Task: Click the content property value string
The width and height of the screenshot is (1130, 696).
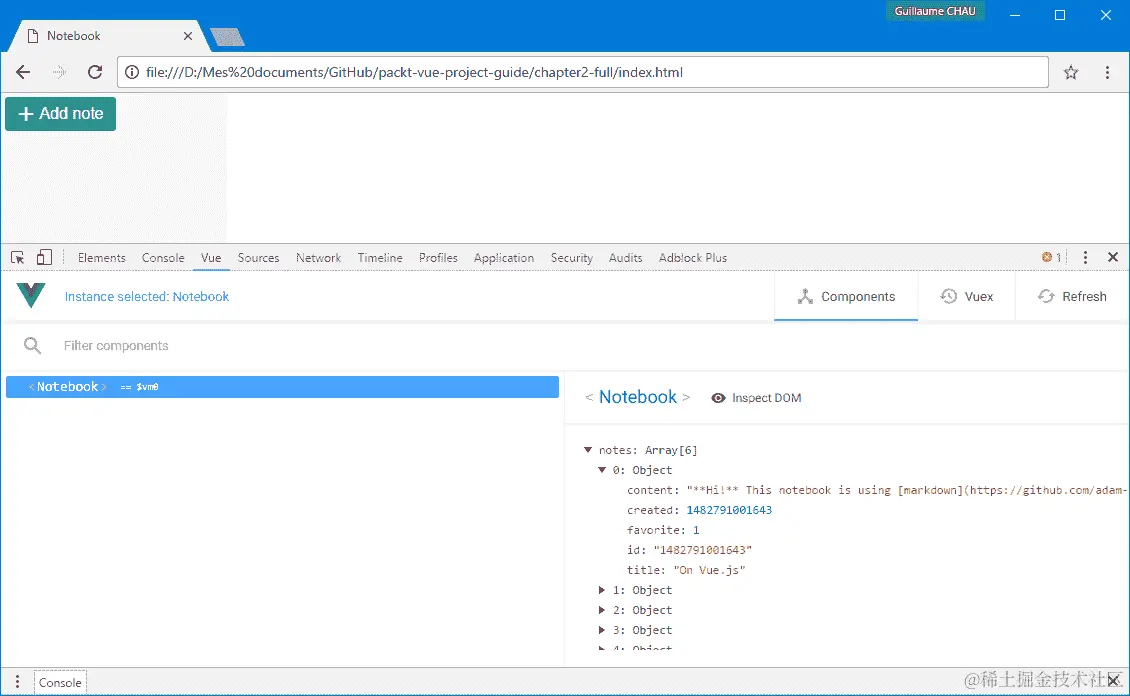Action: 907,490
